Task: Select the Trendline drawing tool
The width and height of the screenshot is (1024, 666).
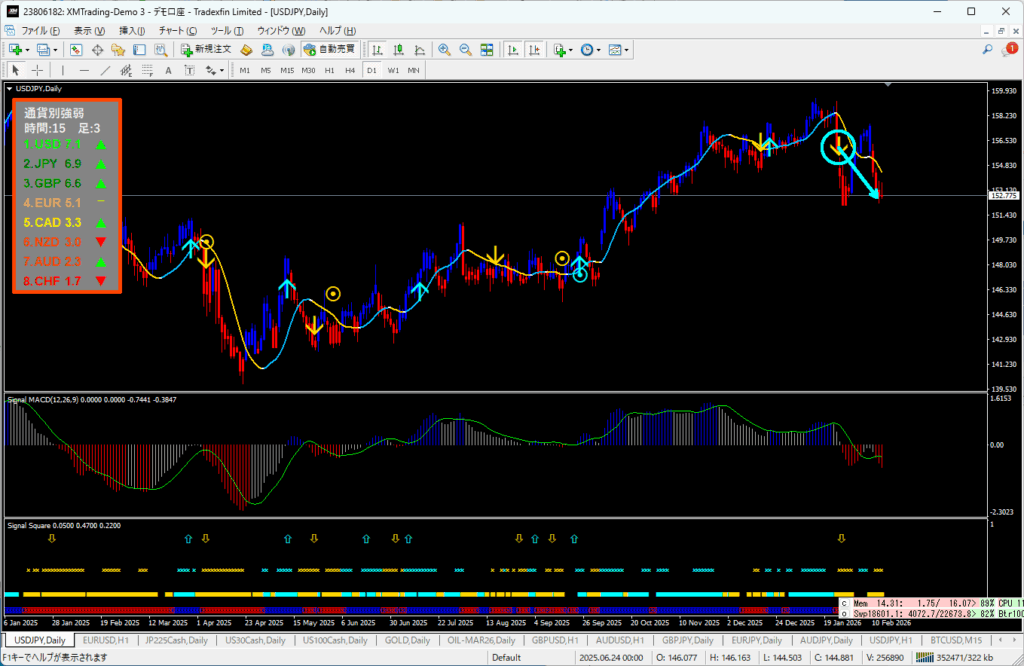Action: pos(106,70)
